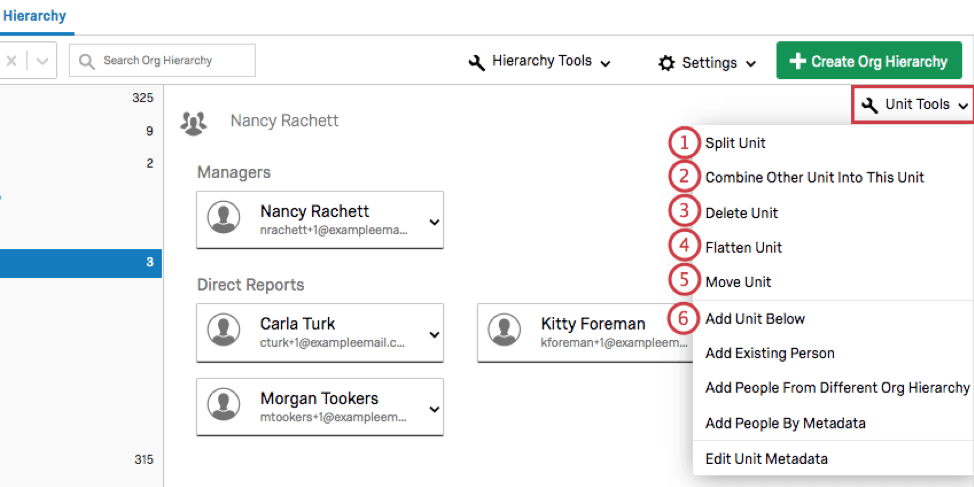
Task: Click Move Unit menu entry
Action: (738, 282)
